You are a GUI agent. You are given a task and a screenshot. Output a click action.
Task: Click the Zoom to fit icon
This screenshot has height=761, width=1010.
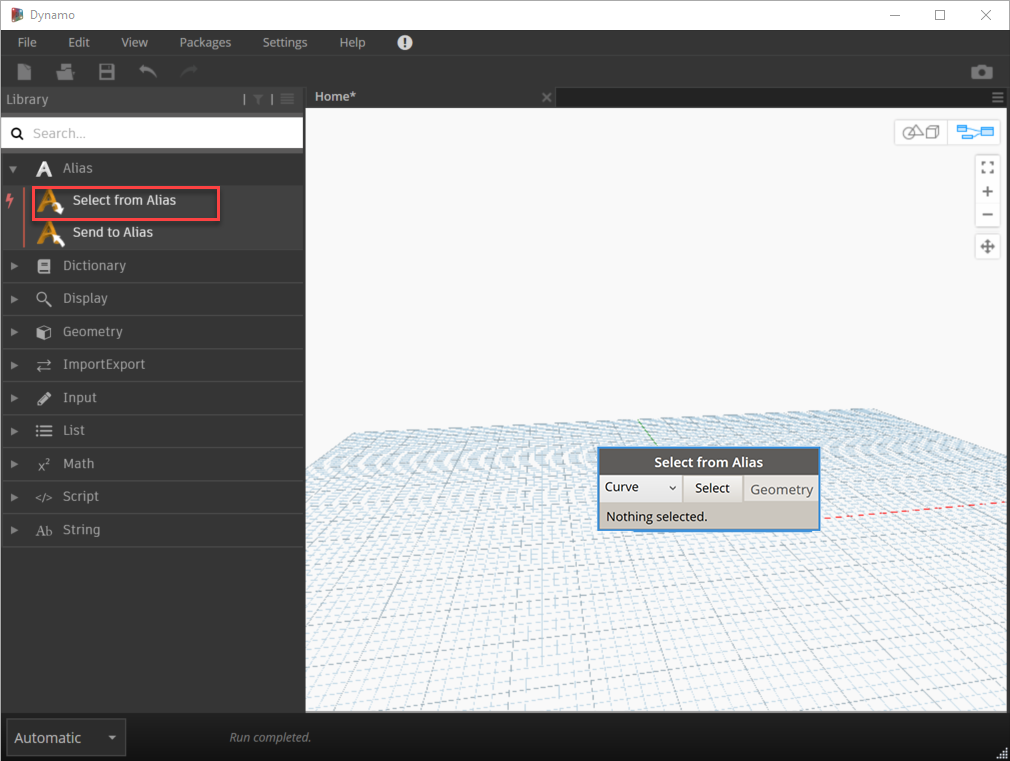point(987,168)
